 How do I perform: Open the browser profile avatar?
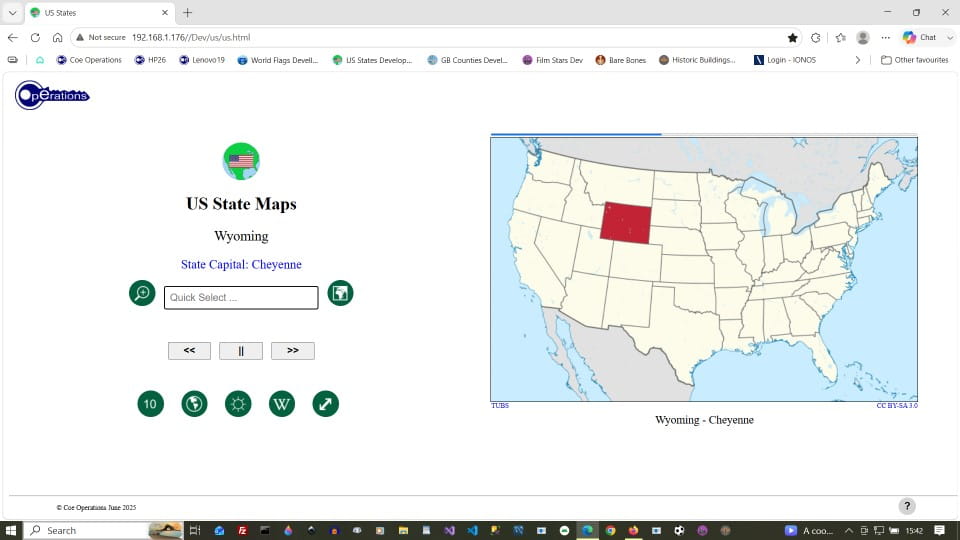tap(863, 37)
